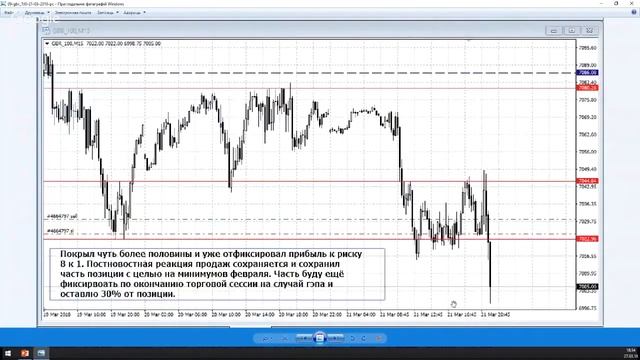The image size is (640, 360).
Task: Click the '#4664797 sl' stop-loss label
Action: coord(60,231)
